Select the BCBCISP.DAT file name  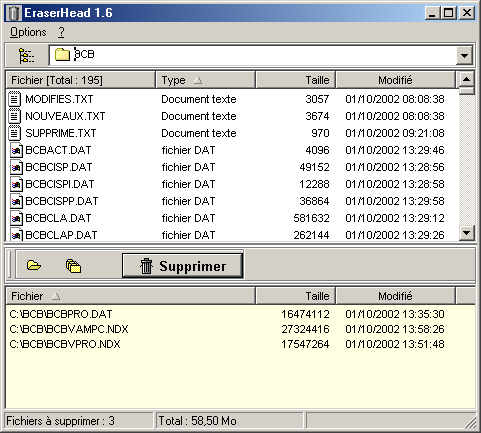pyautogui.click(x=59, y=167)
